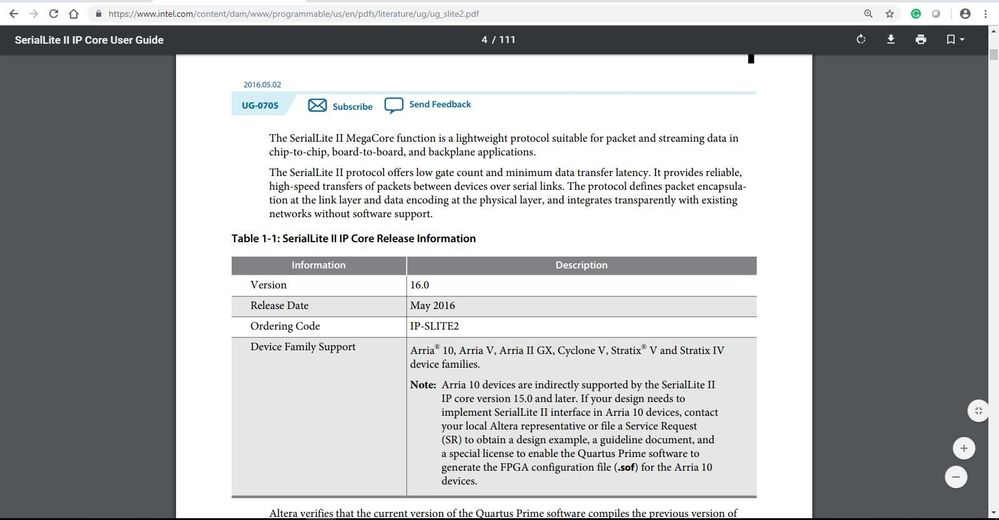Click the vertical scrollbar thumb
This screenshot has width=999, height=520.
click(993, 55)
